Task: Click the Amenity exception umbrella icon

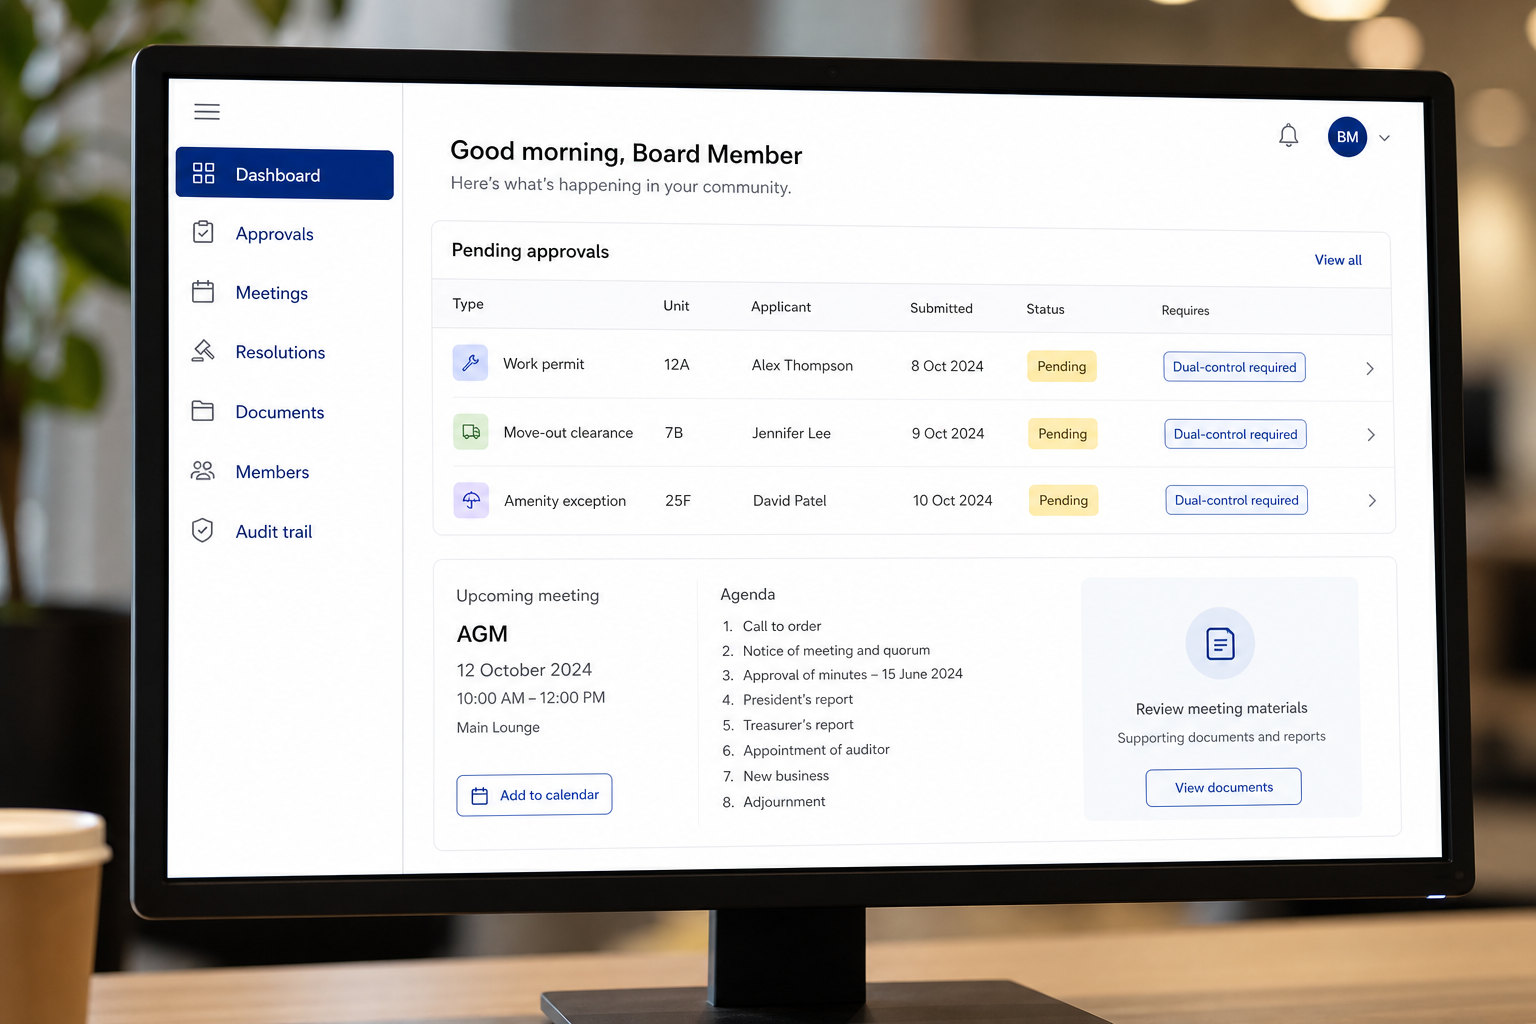Action: tap(472, 500)
